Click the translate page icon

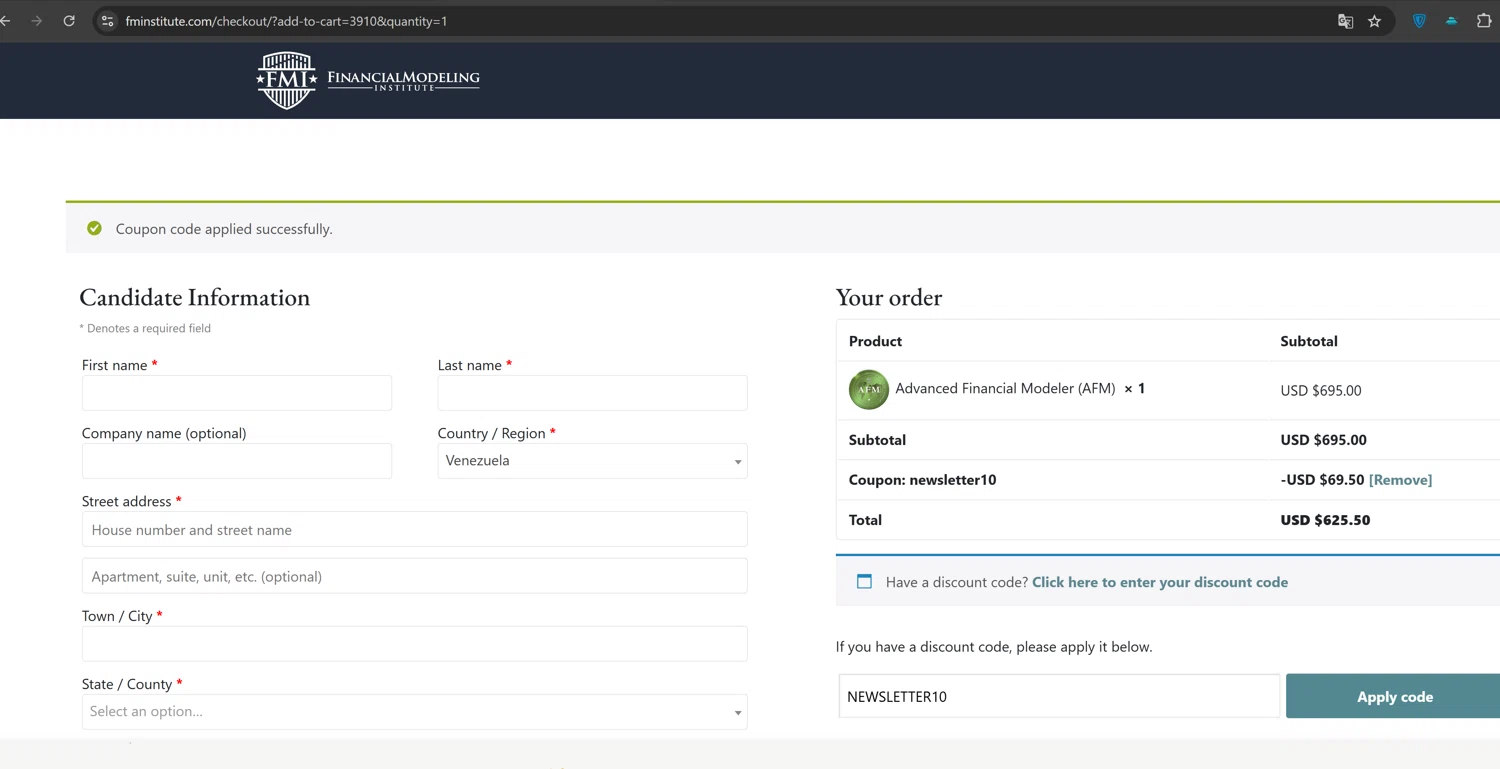click(1345, 21)
